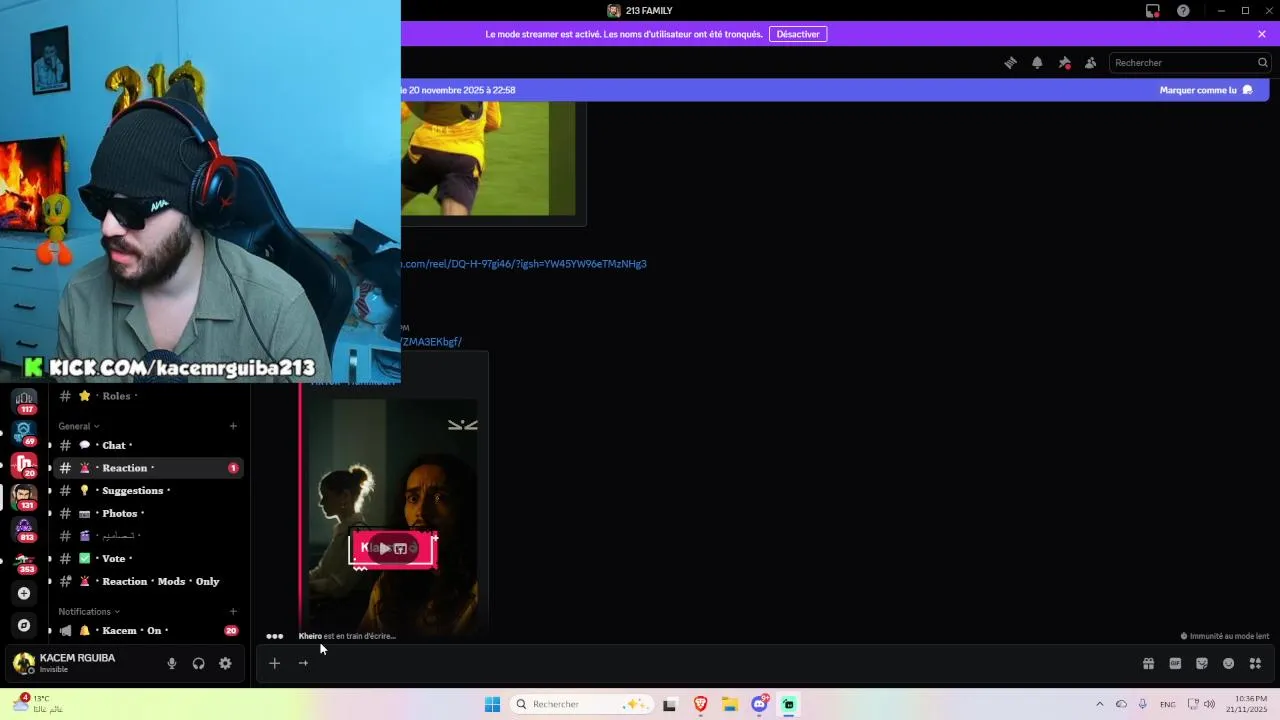The height and width of the screenshot is (720, 1280).
Task: Click KACEM RGUIBA user avatar
Action: coord(23,663)
